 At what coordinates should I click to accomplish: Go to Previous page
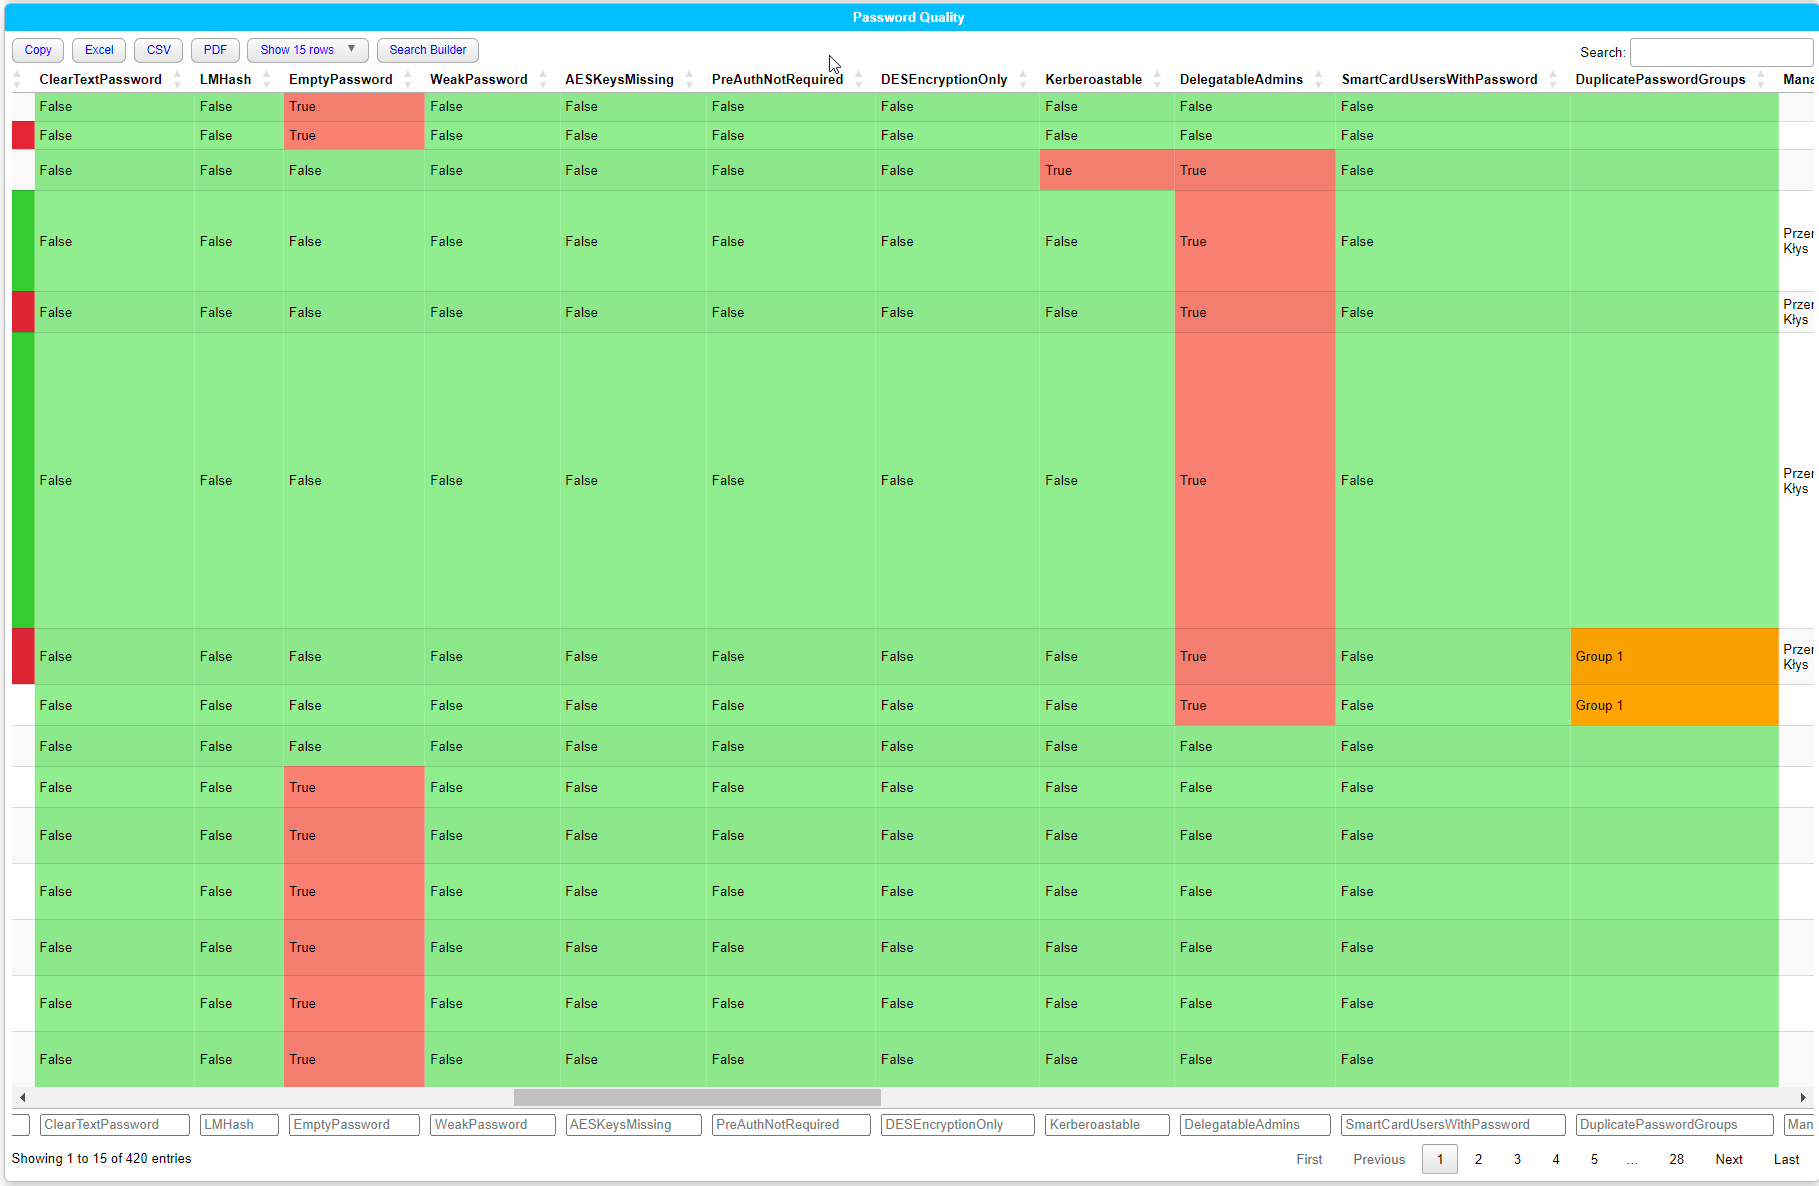click(x=1379, y=1159)
